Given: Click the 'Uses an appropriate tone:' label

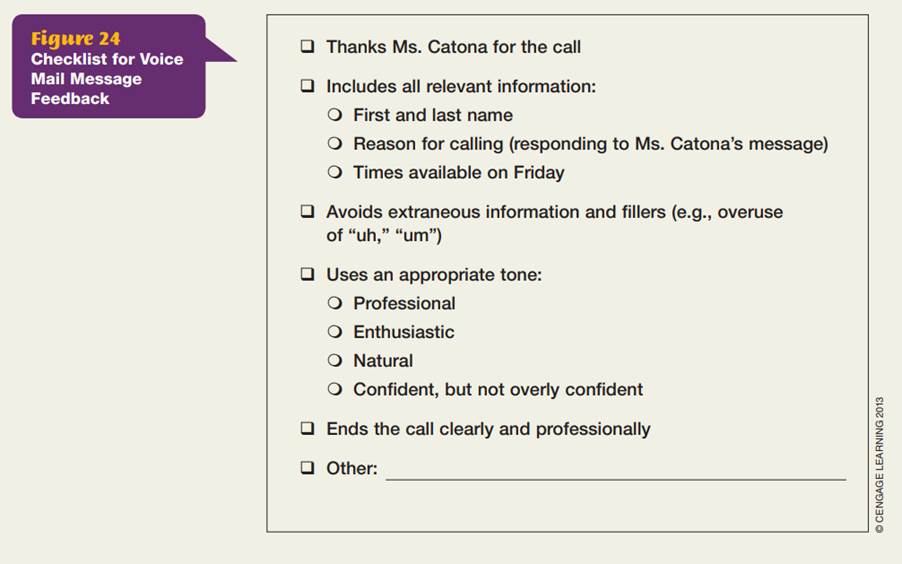Looking at the screenshot, I should [x=434, y=275].
